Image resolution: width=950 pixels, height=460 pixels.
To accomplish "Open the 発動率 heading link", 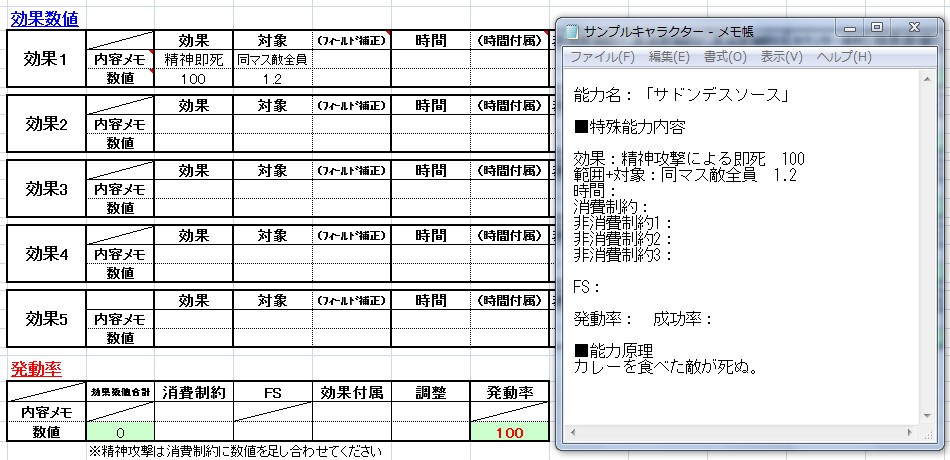I will (36, 368).
